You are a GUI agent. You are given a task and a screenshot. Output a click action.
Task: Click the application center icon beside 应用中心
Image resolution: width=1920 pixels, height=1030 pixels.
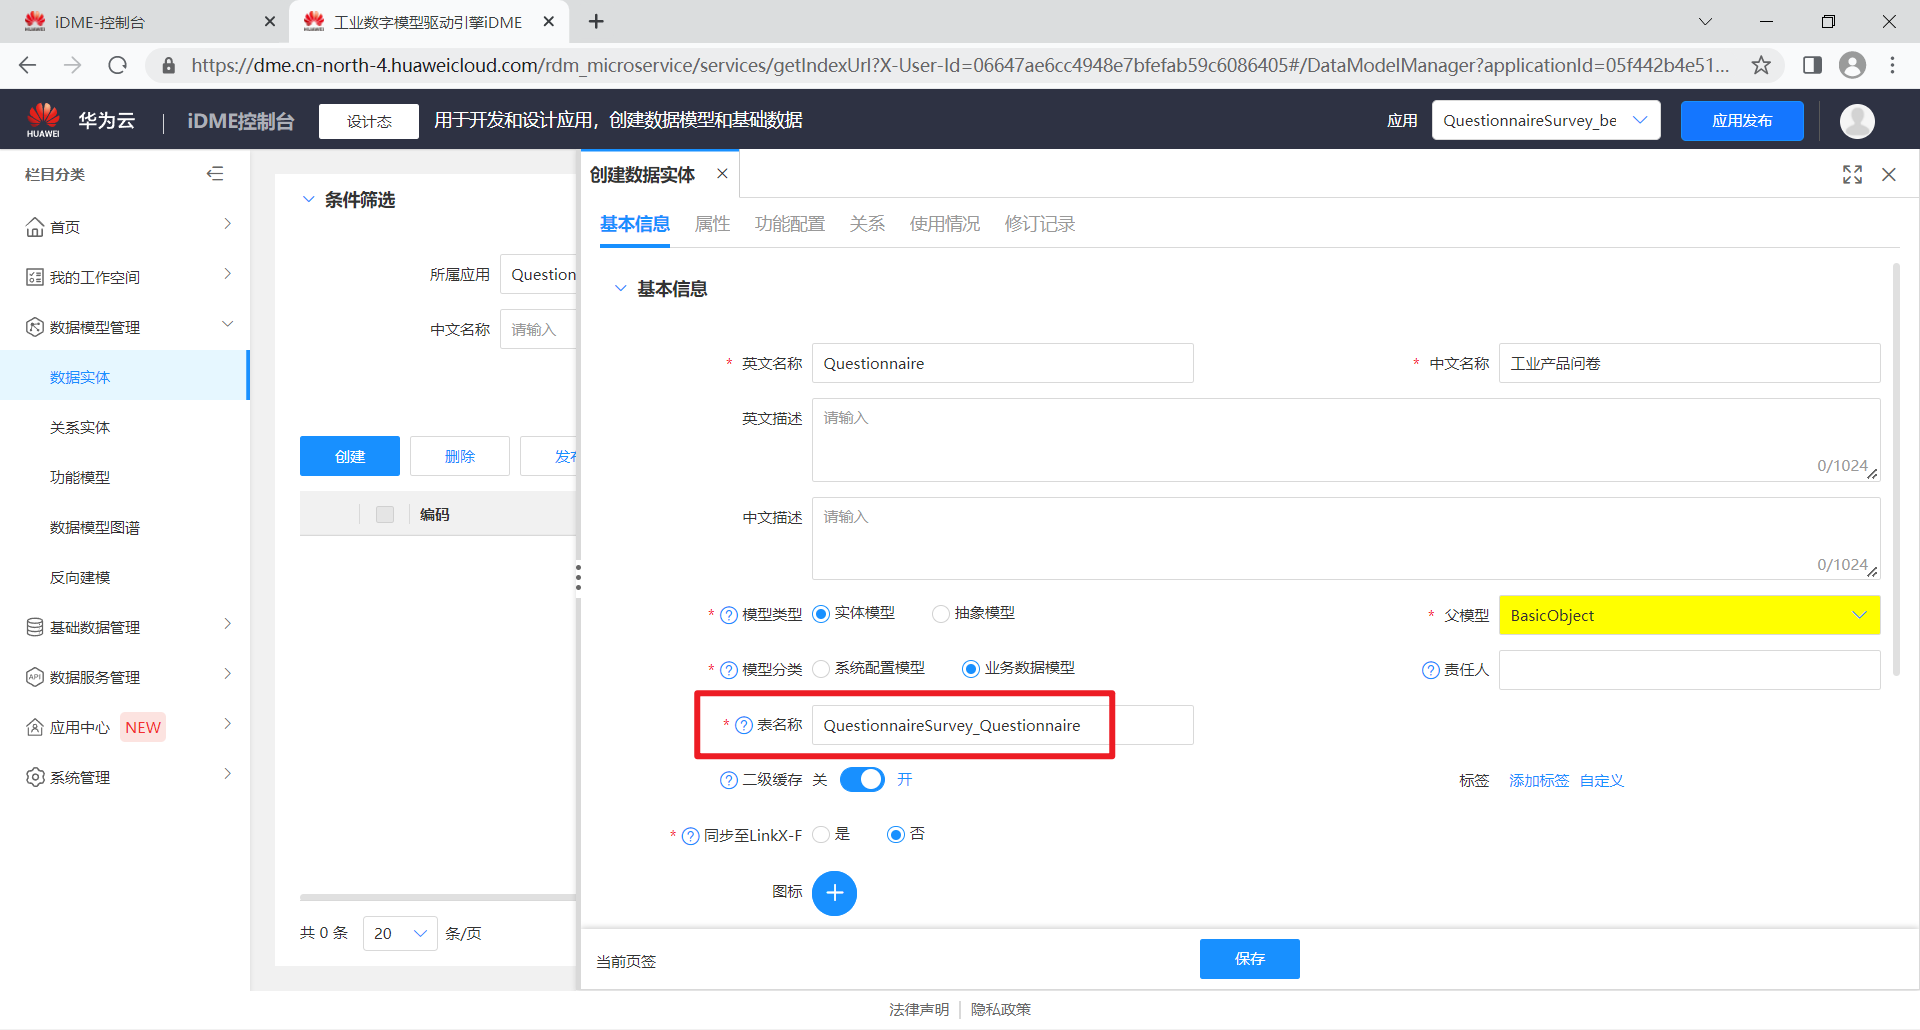coord(35,727)
